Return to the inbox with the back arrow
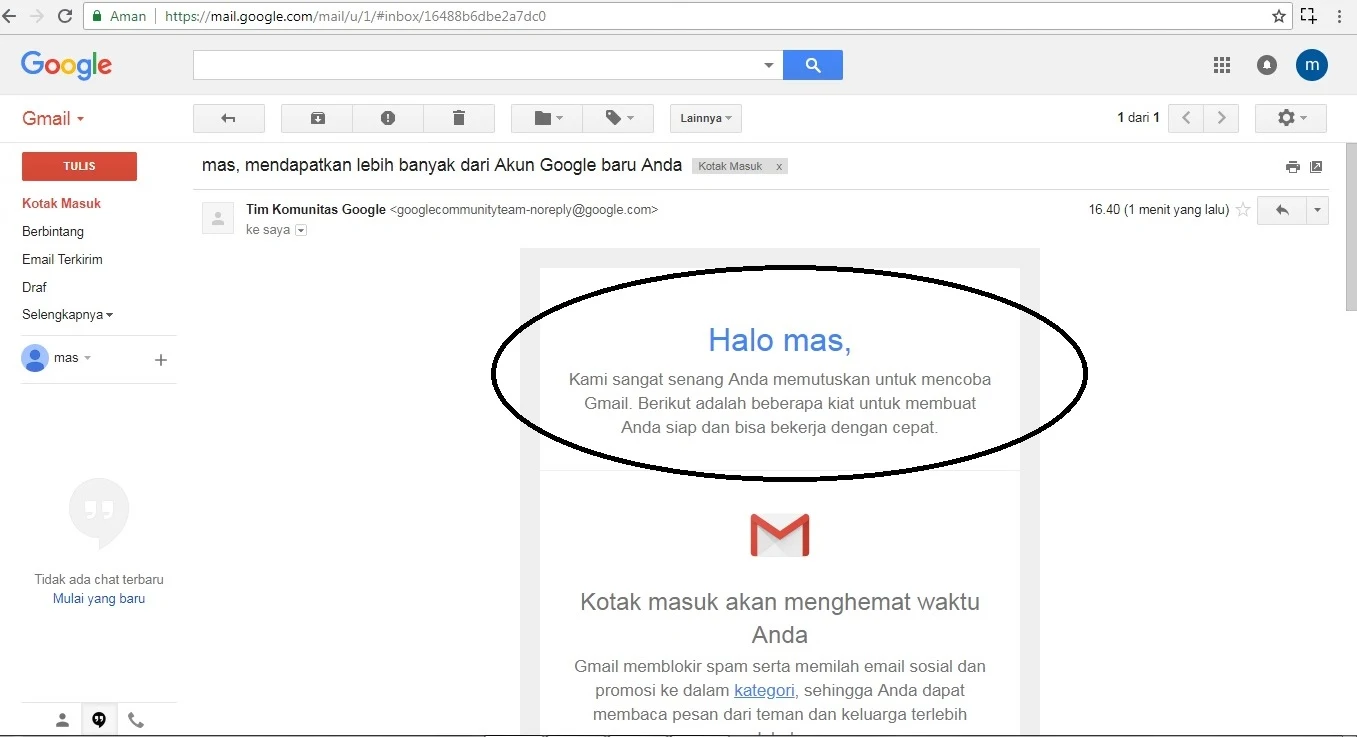The width and height of the screenshot is (1357, 737). 228,118
